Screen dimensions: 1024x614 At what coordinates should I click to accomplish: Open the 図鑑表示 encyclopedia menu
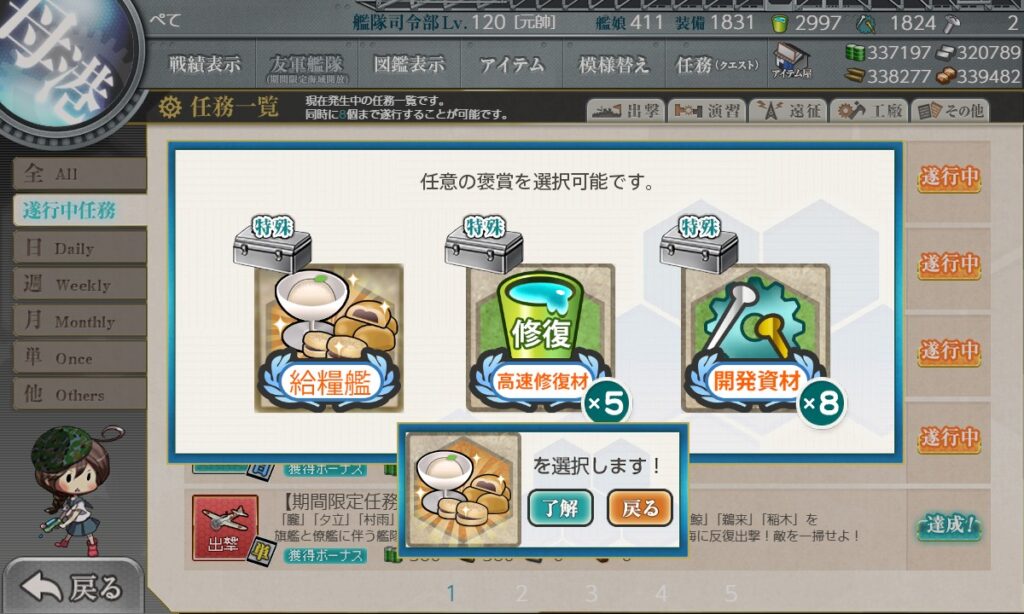[409, 64]
